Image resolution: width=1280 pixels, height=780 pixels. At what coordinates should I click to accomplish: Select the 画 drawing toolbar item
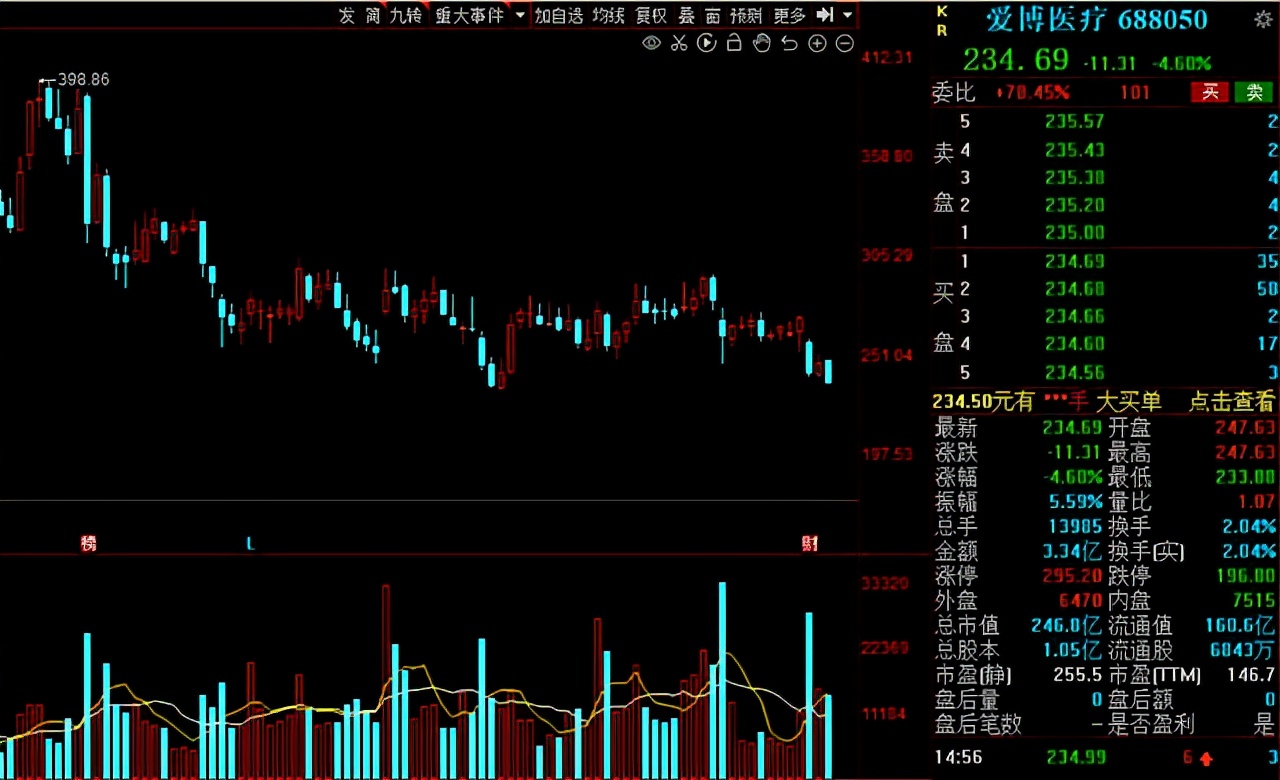coord(712,15)
